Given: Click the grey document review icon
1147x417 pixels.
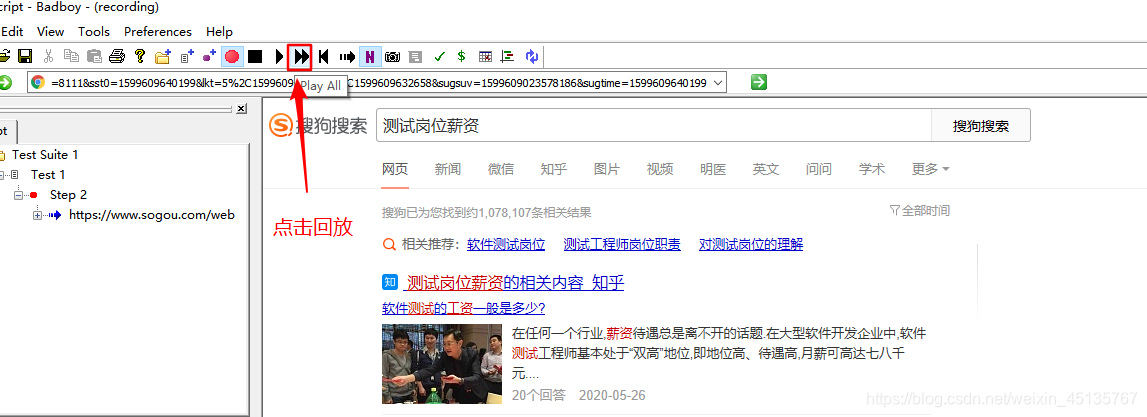Looking at the screenshot, I should [415, 56].
